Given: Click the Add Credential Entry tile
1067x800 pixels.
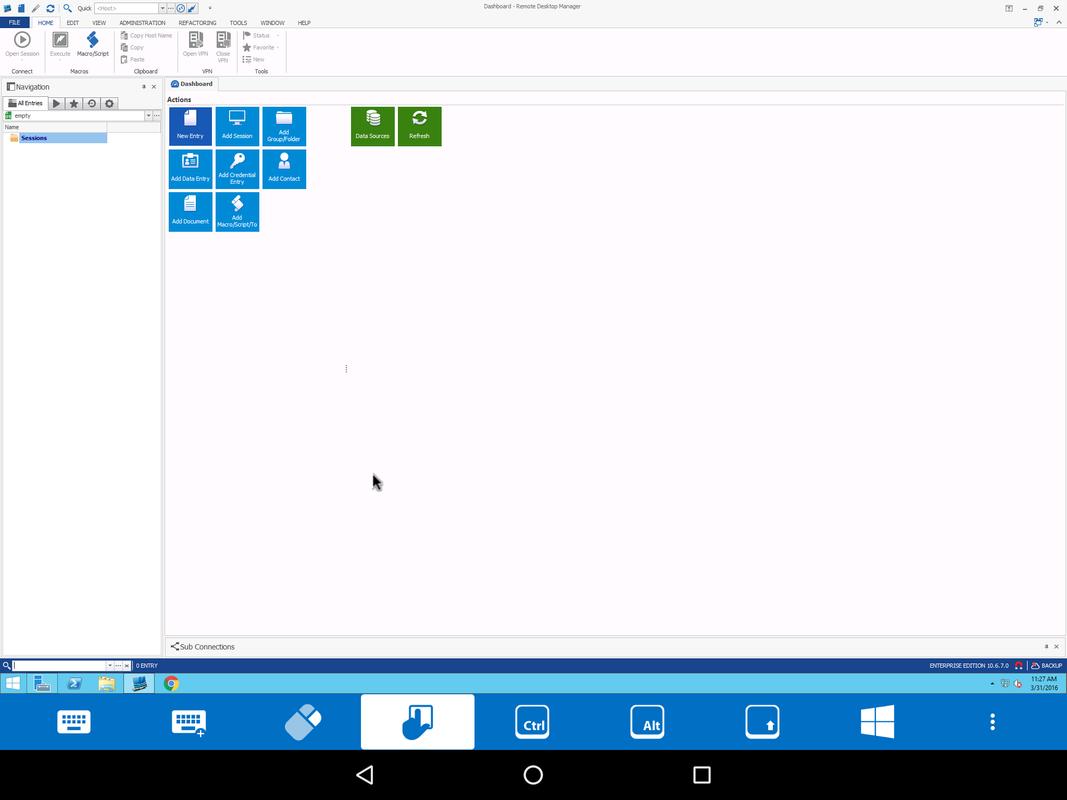Looking at the screenshot, I should pyautogui.click(x=237, y=169).
